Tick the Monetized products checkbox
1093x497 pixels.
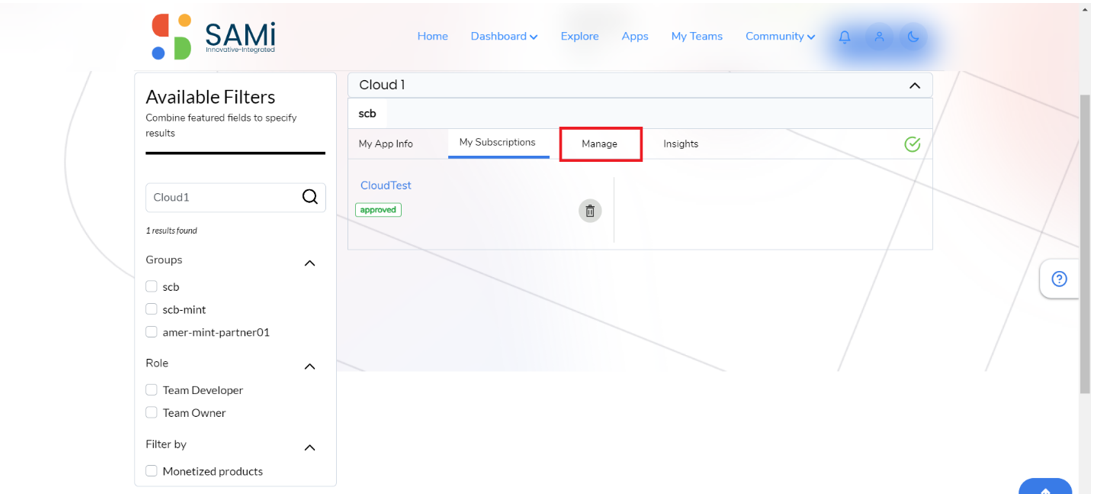(151, 471)
